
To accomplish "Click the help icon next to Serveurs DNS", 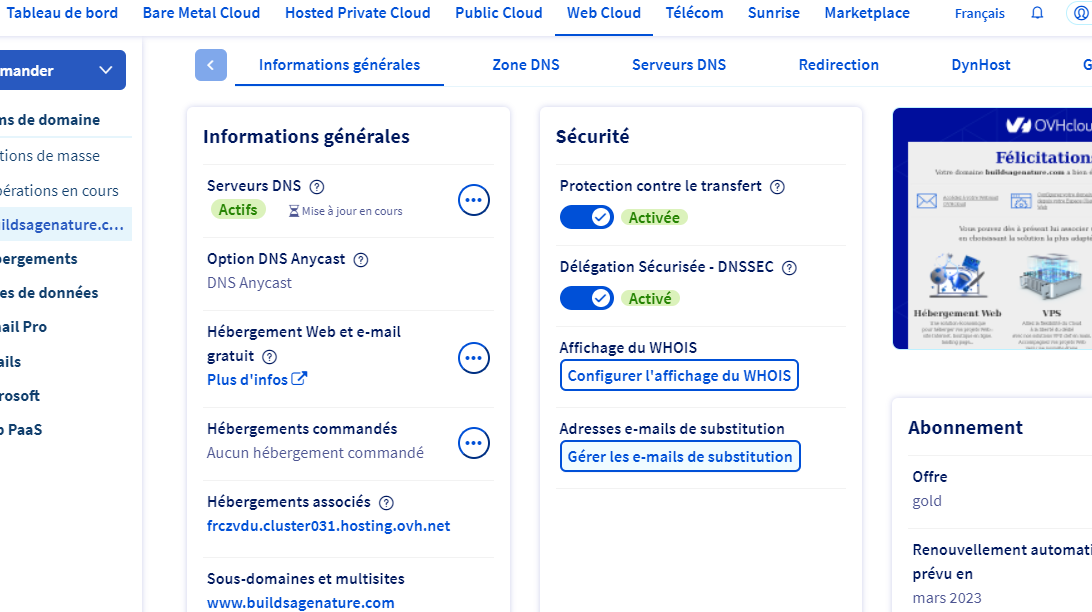I will click(317, 186).
